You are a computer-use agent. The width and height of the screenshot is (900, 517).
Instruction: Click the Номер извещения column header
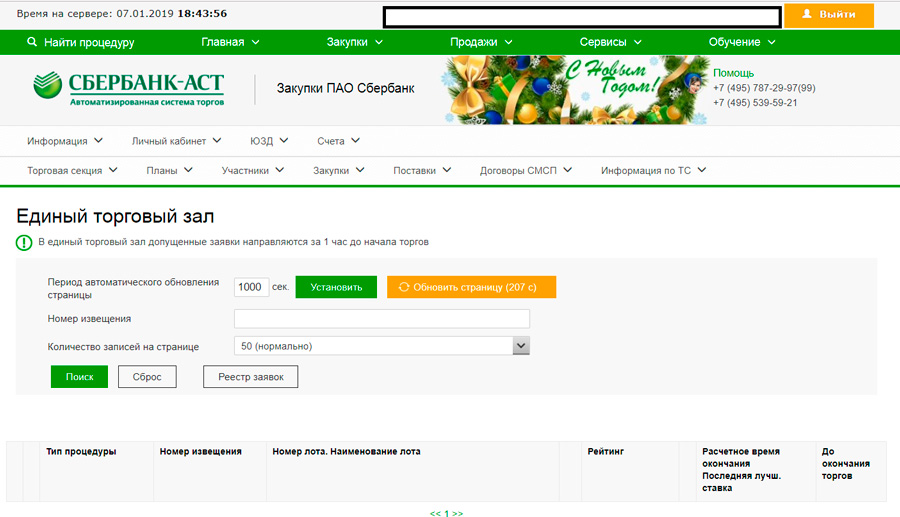(x=200, y=452)
